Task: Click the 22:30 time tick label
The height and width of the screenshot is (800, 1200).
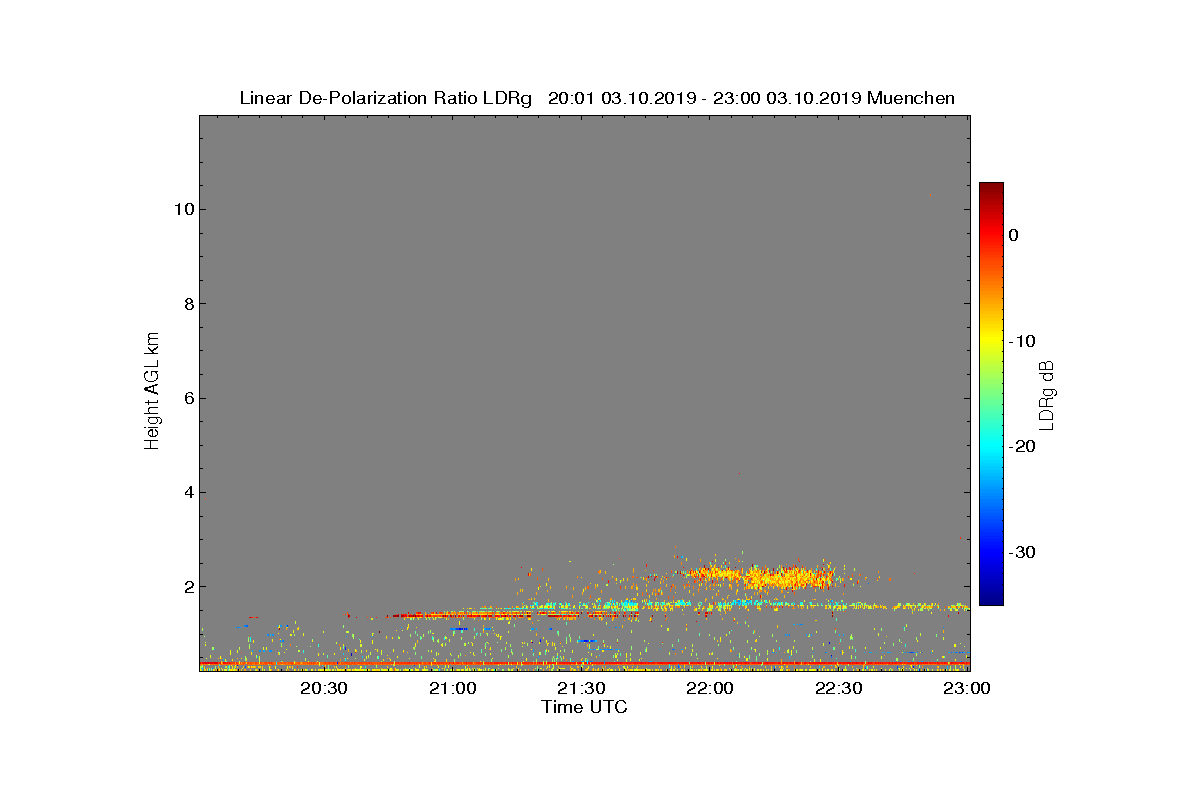Action: pyautogui.click(x=840, y=689)
